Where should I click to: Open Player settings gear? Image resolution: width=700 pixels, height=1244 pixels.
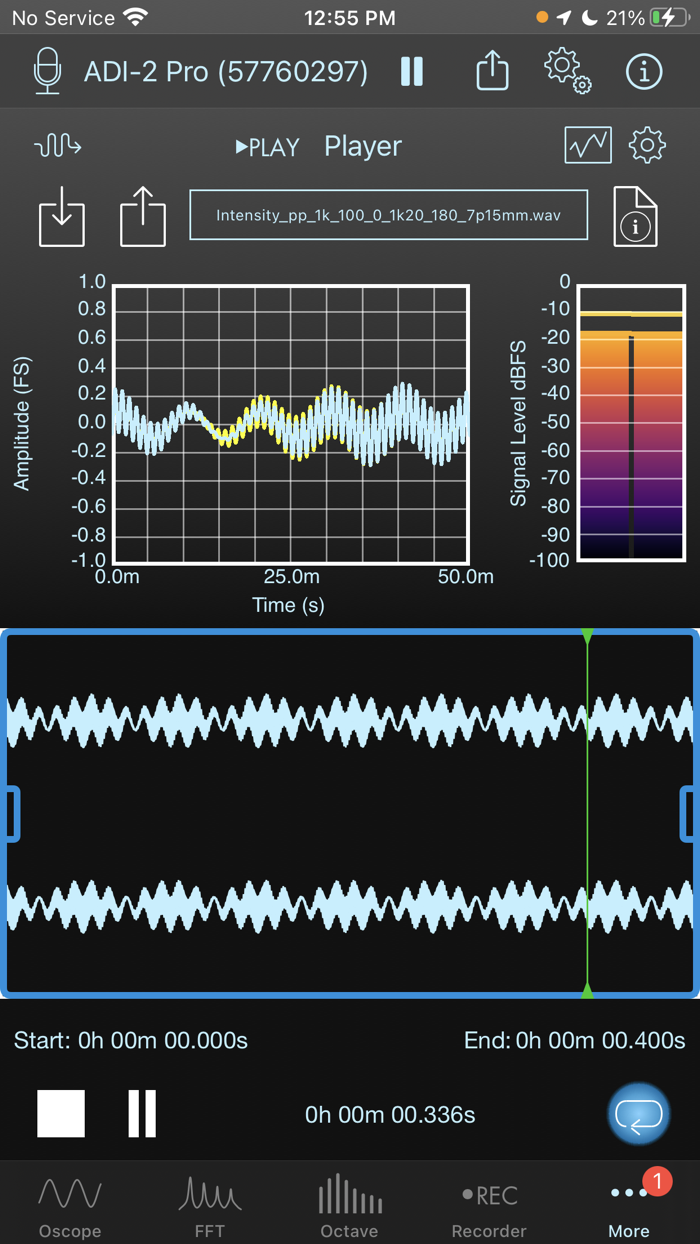point(647,146)
